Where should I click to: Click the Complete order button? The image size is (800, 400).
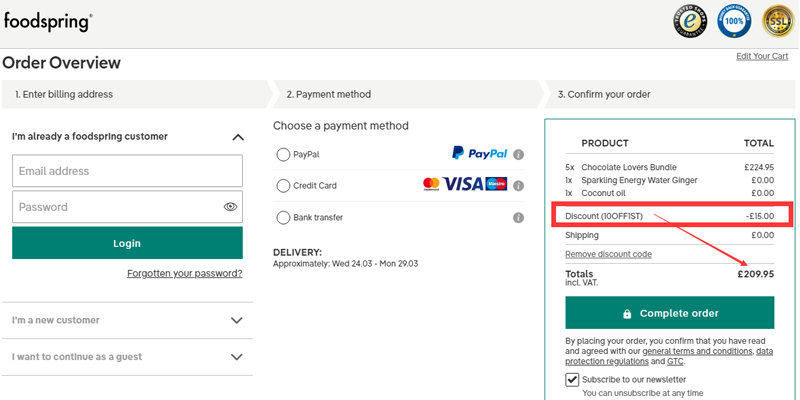pos(669,313)
